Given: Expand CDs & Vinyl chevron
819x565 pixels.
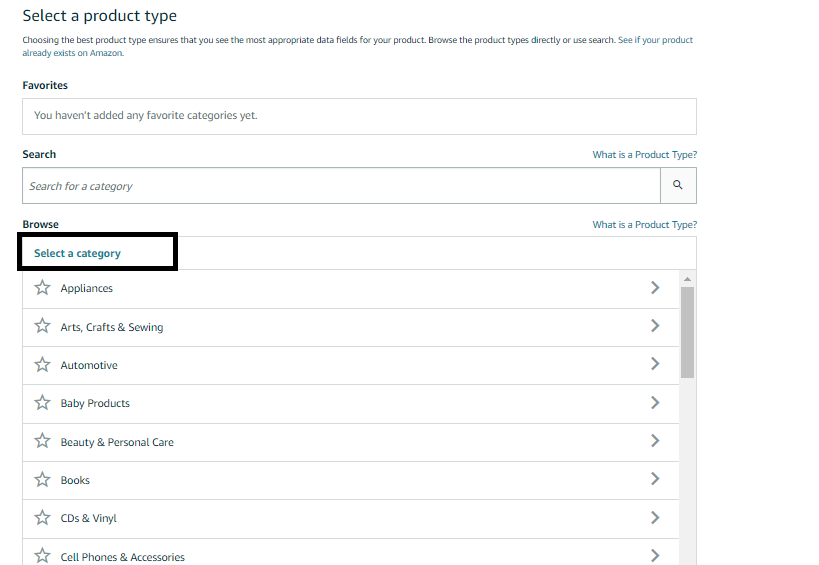Looking at the screenshot, I should click(655, 517).
